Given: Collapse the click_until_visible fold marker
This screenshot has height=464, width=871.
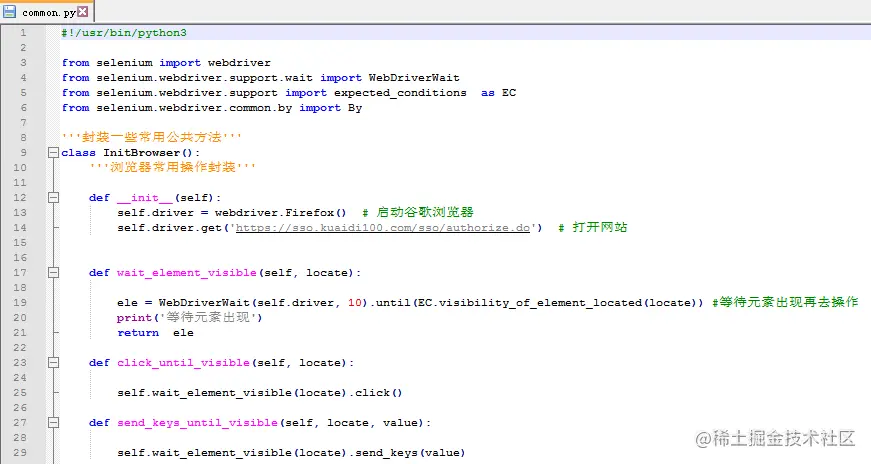Looking at the screenshot, I should point(53,362).
